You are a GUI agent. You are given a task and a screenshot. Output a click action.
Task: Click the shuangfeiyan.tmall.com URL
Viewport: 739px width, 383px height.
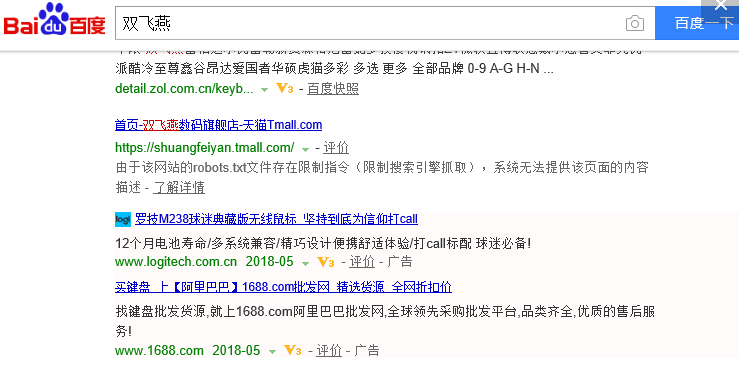coord(205,147)
